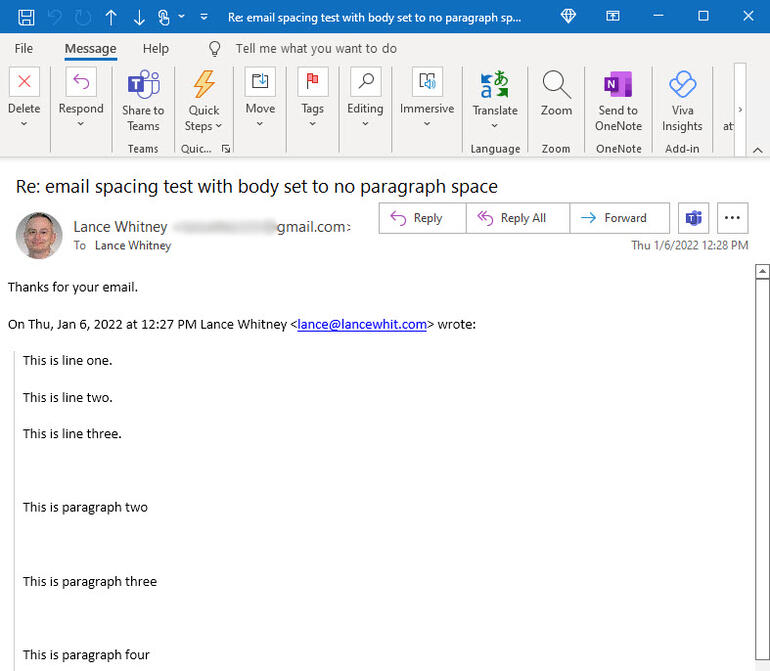The width and height of the screenshot is (770, 671).
Task: Click the Zoom magnifying glass icon
Action: (x=556, y=84)
